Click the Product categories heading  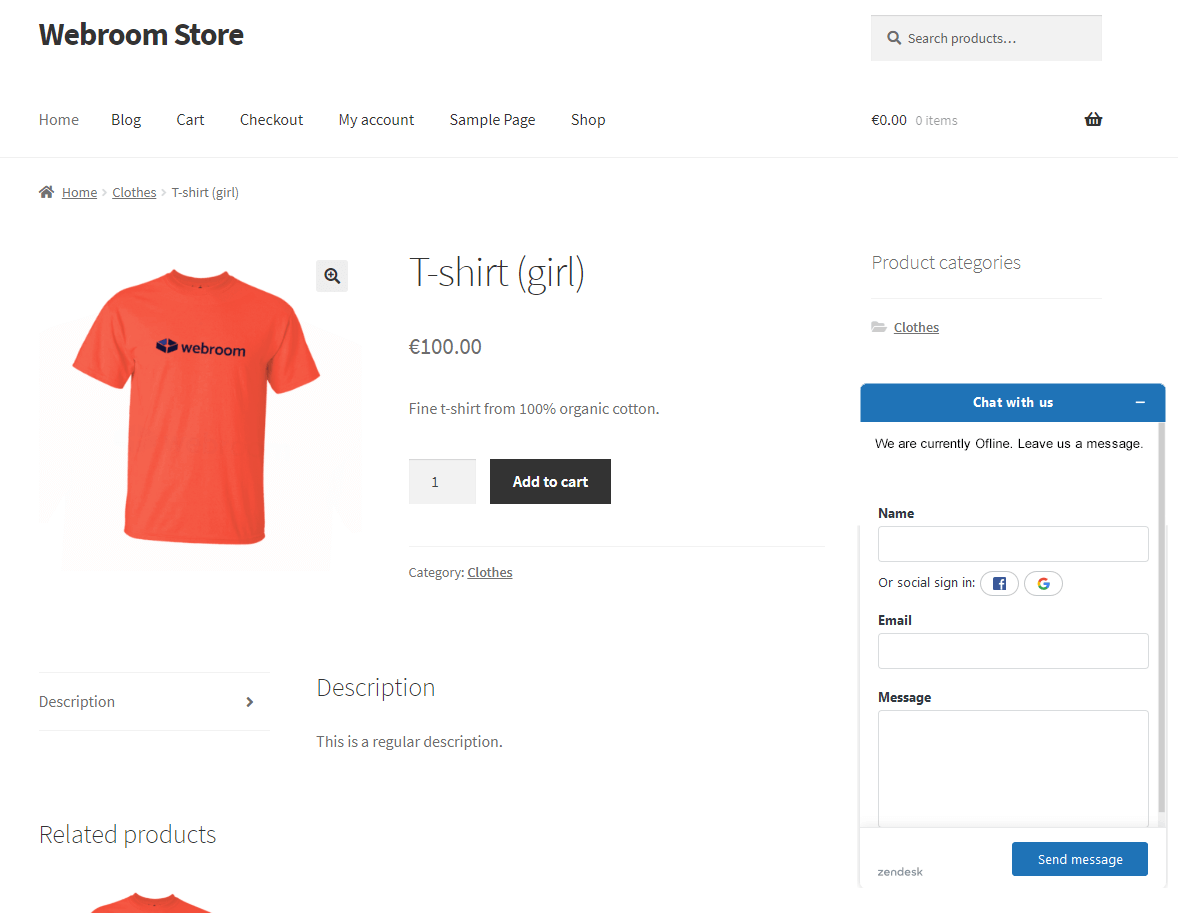946,262
